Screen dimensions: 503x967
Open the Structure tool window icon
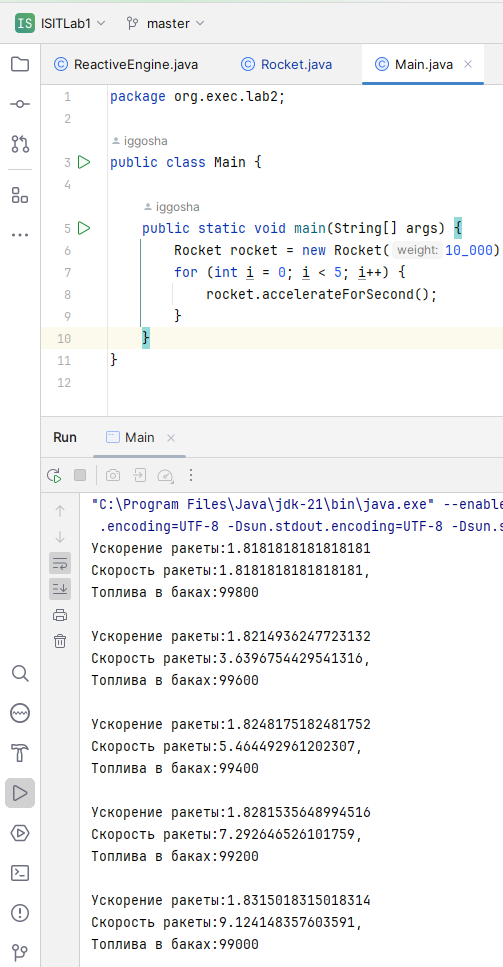[20, 195]
